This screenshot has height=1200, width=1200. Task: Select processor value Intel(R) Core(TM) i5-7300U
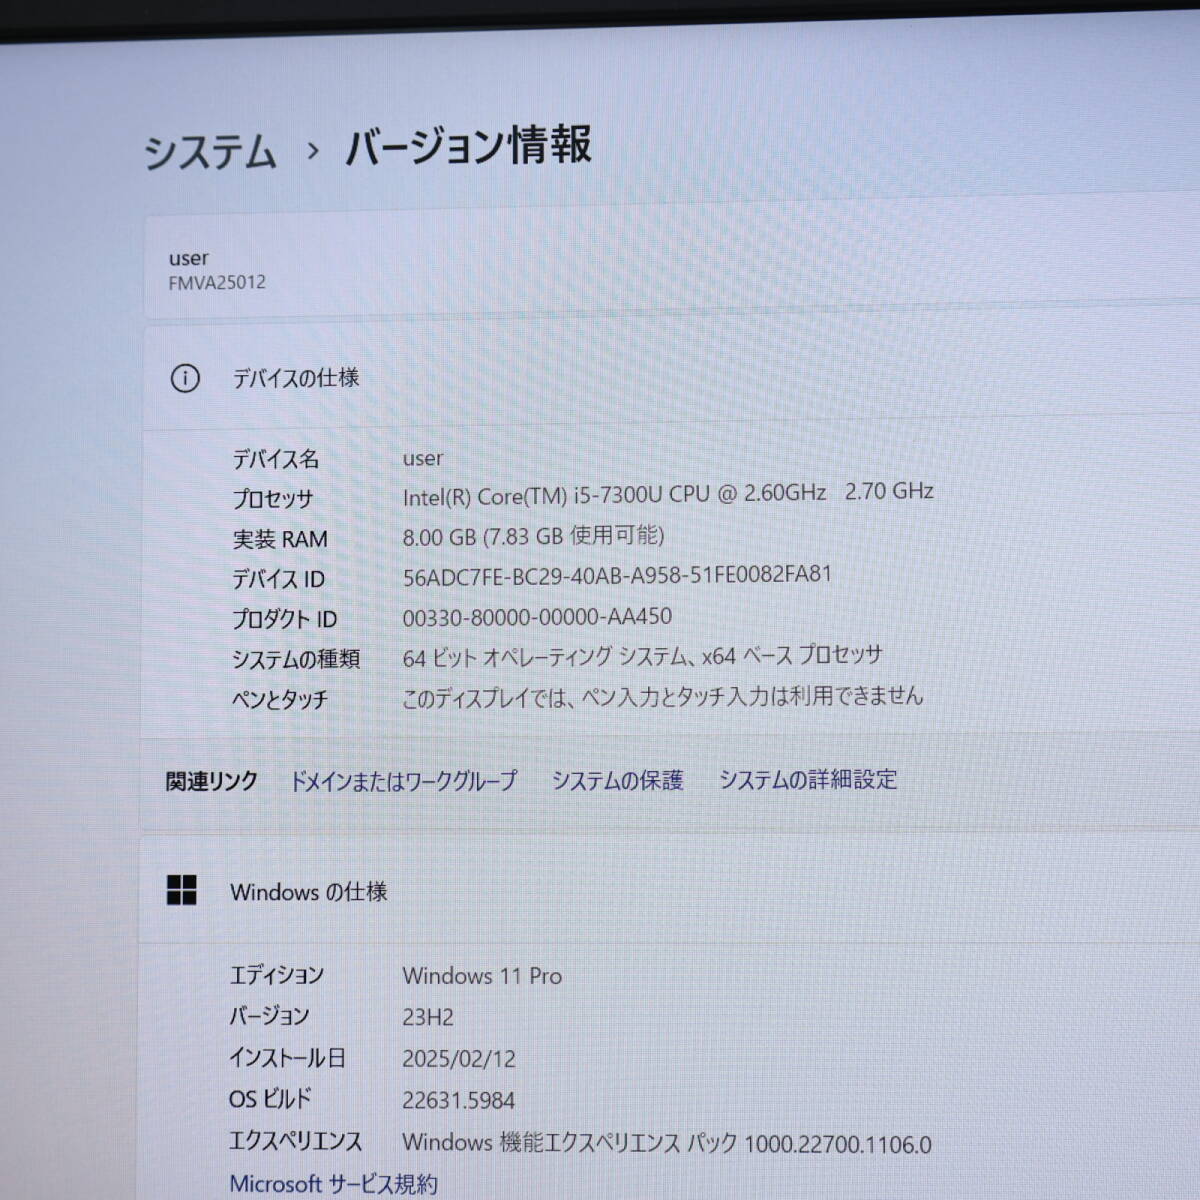pos(668,494)
